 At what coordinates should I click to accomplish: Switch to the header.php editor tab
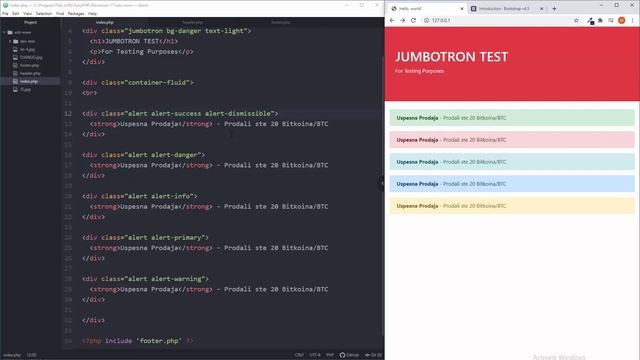(193, 22)
